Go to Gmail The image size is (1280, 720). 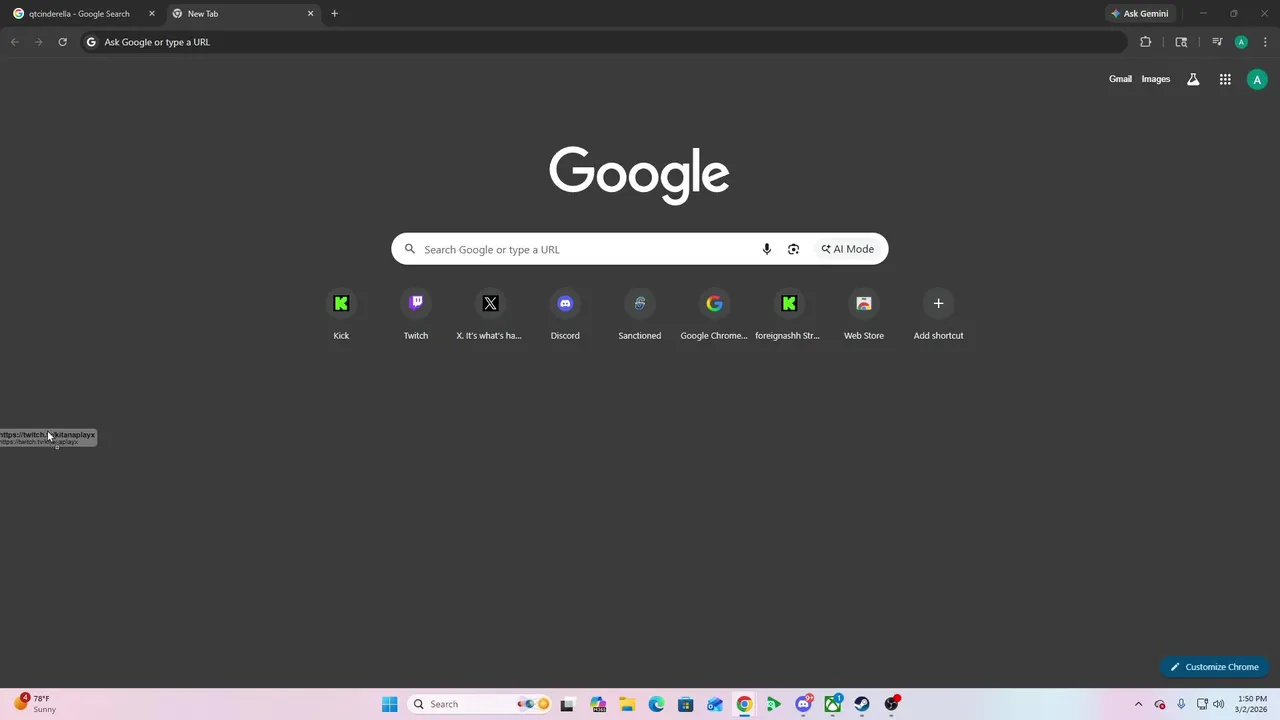(1120, 79)
